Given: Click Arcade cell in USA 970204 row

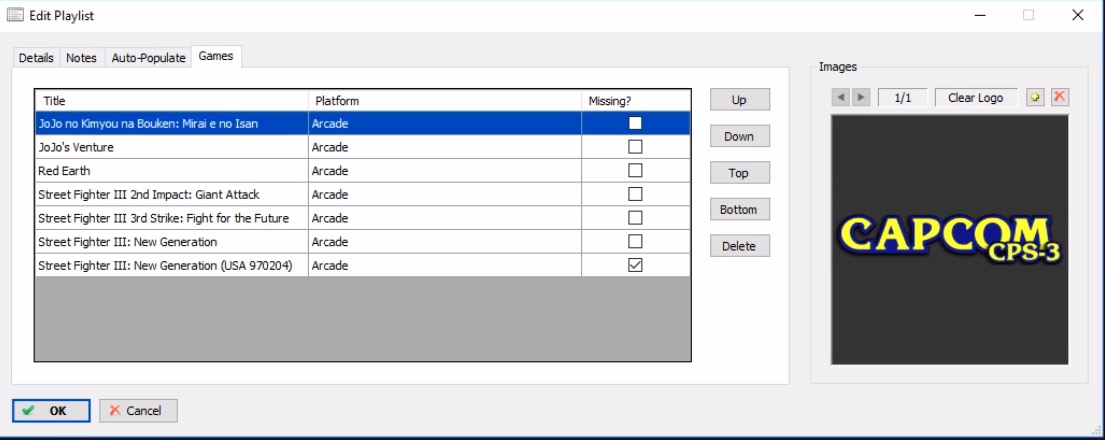Looking at the screenshot, I should point(445,265).
